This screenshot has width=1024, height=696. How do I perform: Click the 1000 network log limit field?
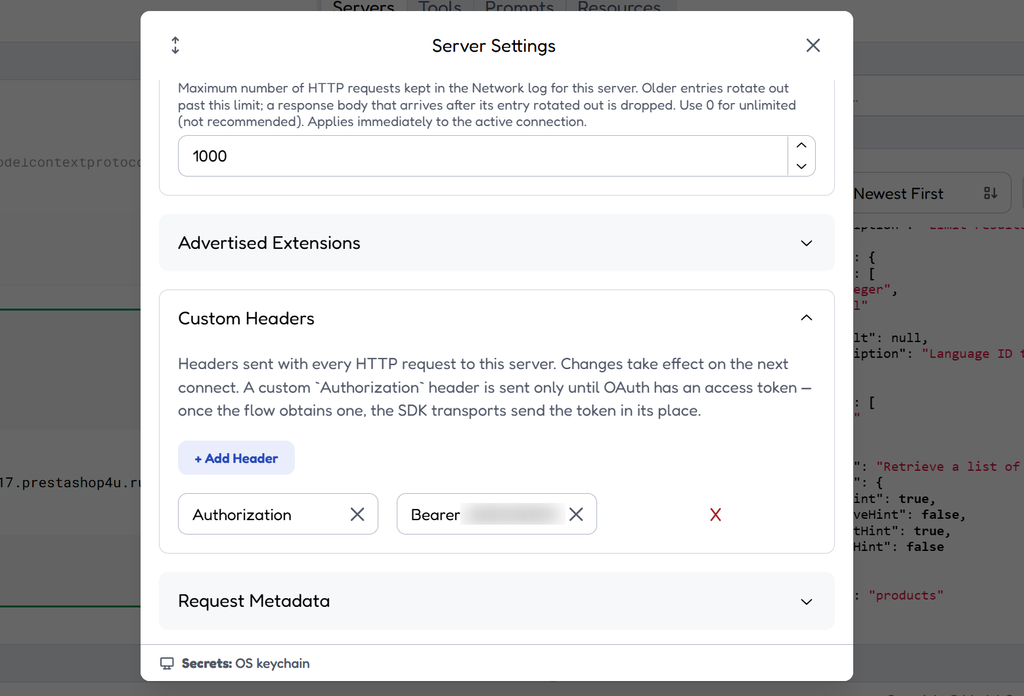click(483, 156)
